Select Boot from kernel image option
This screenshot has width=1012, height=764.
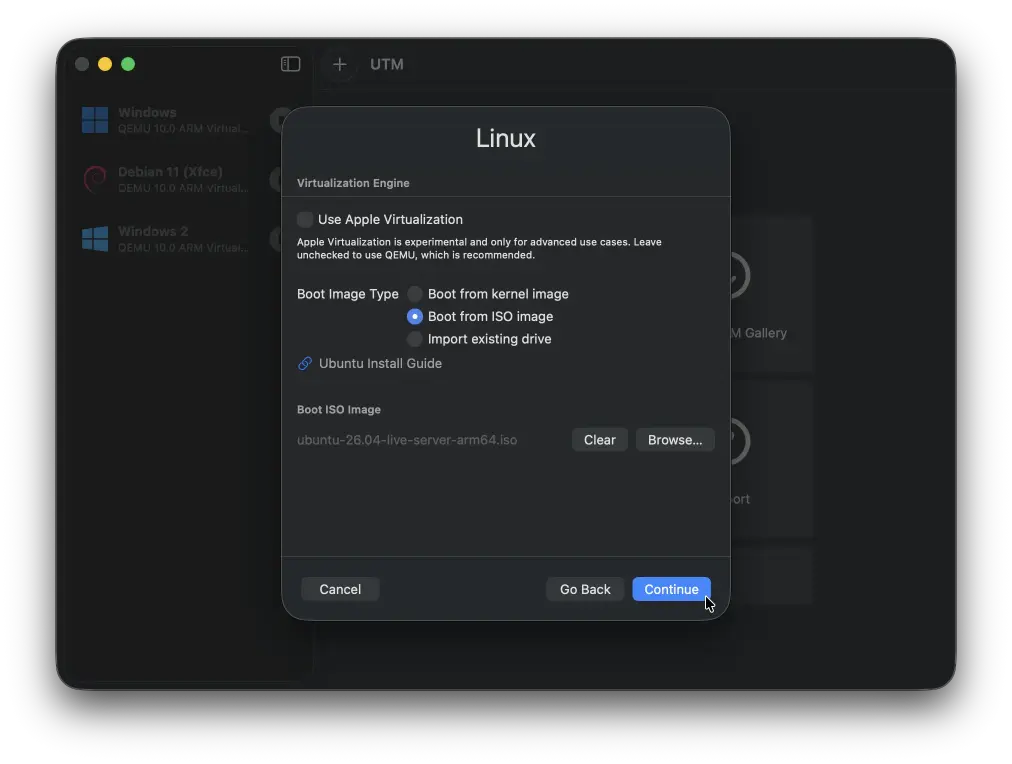point(415,294)
